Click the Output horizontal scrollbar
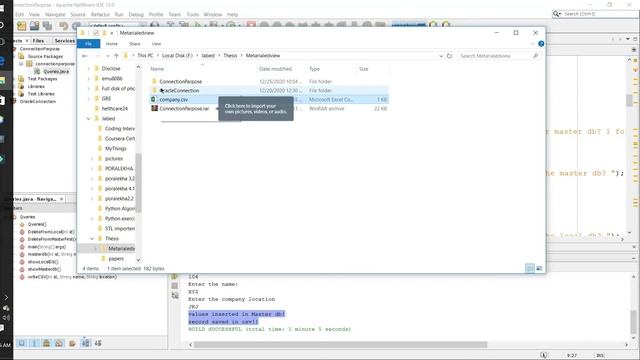 click(x=340, y=345)
